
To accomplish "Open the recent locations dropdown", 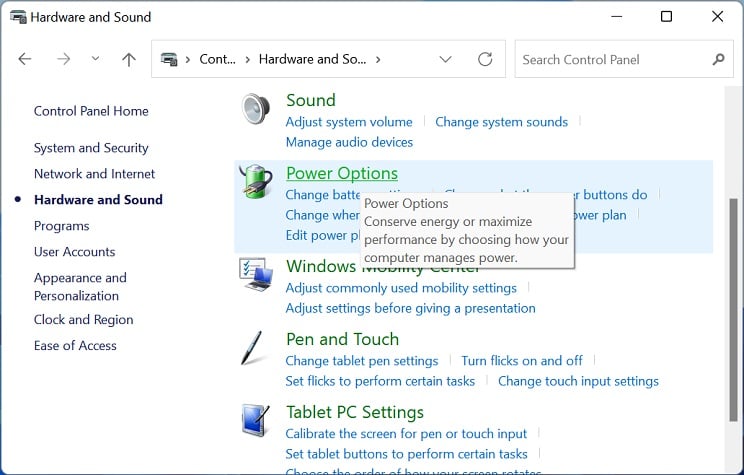I will (95, 59).
